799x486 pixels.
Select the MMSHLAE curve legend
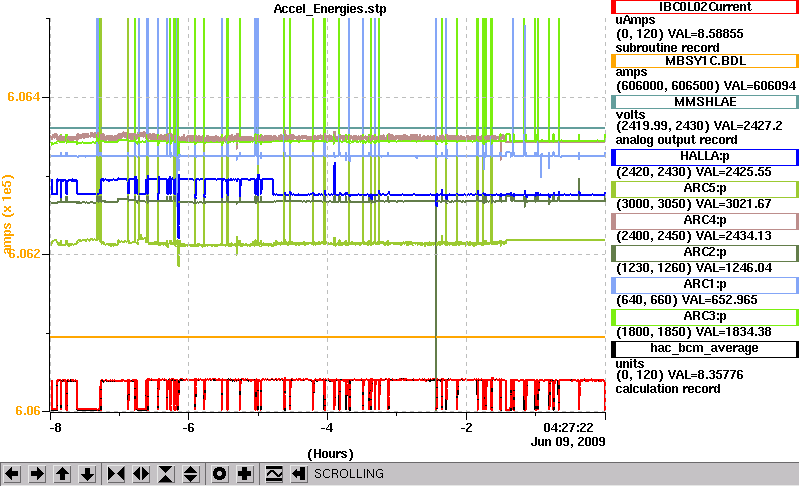705,102
